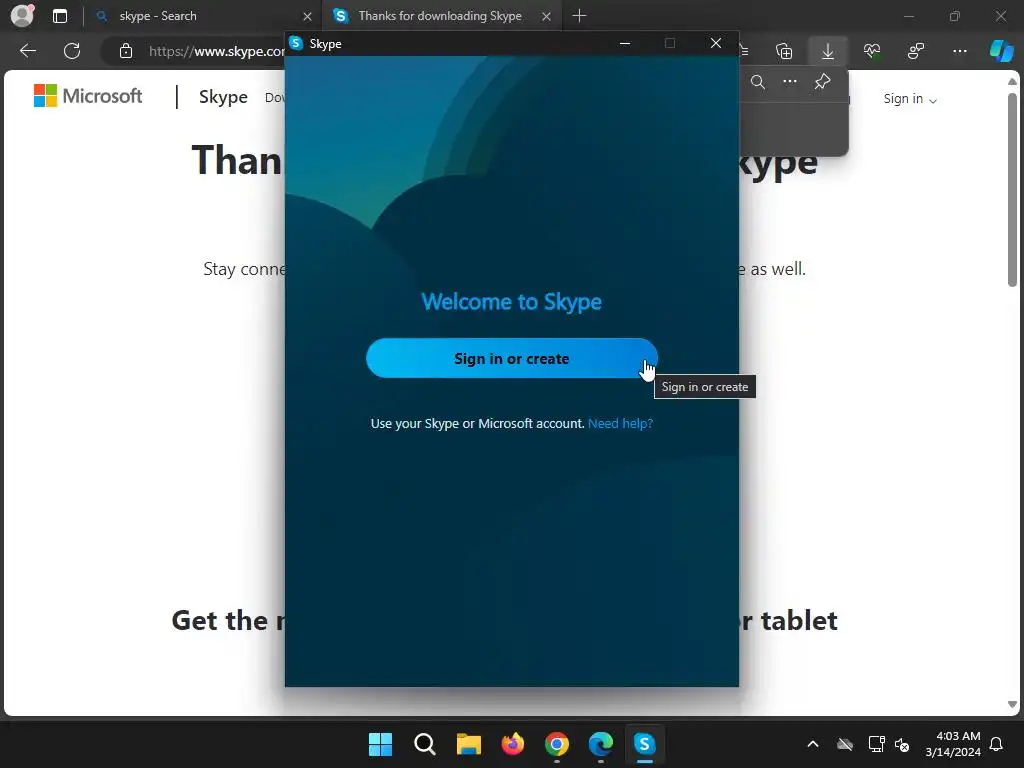Open the notifications bell in taskbar
Screen dimensions: 1024x768
pyautogui.click(x=997, y=744)
